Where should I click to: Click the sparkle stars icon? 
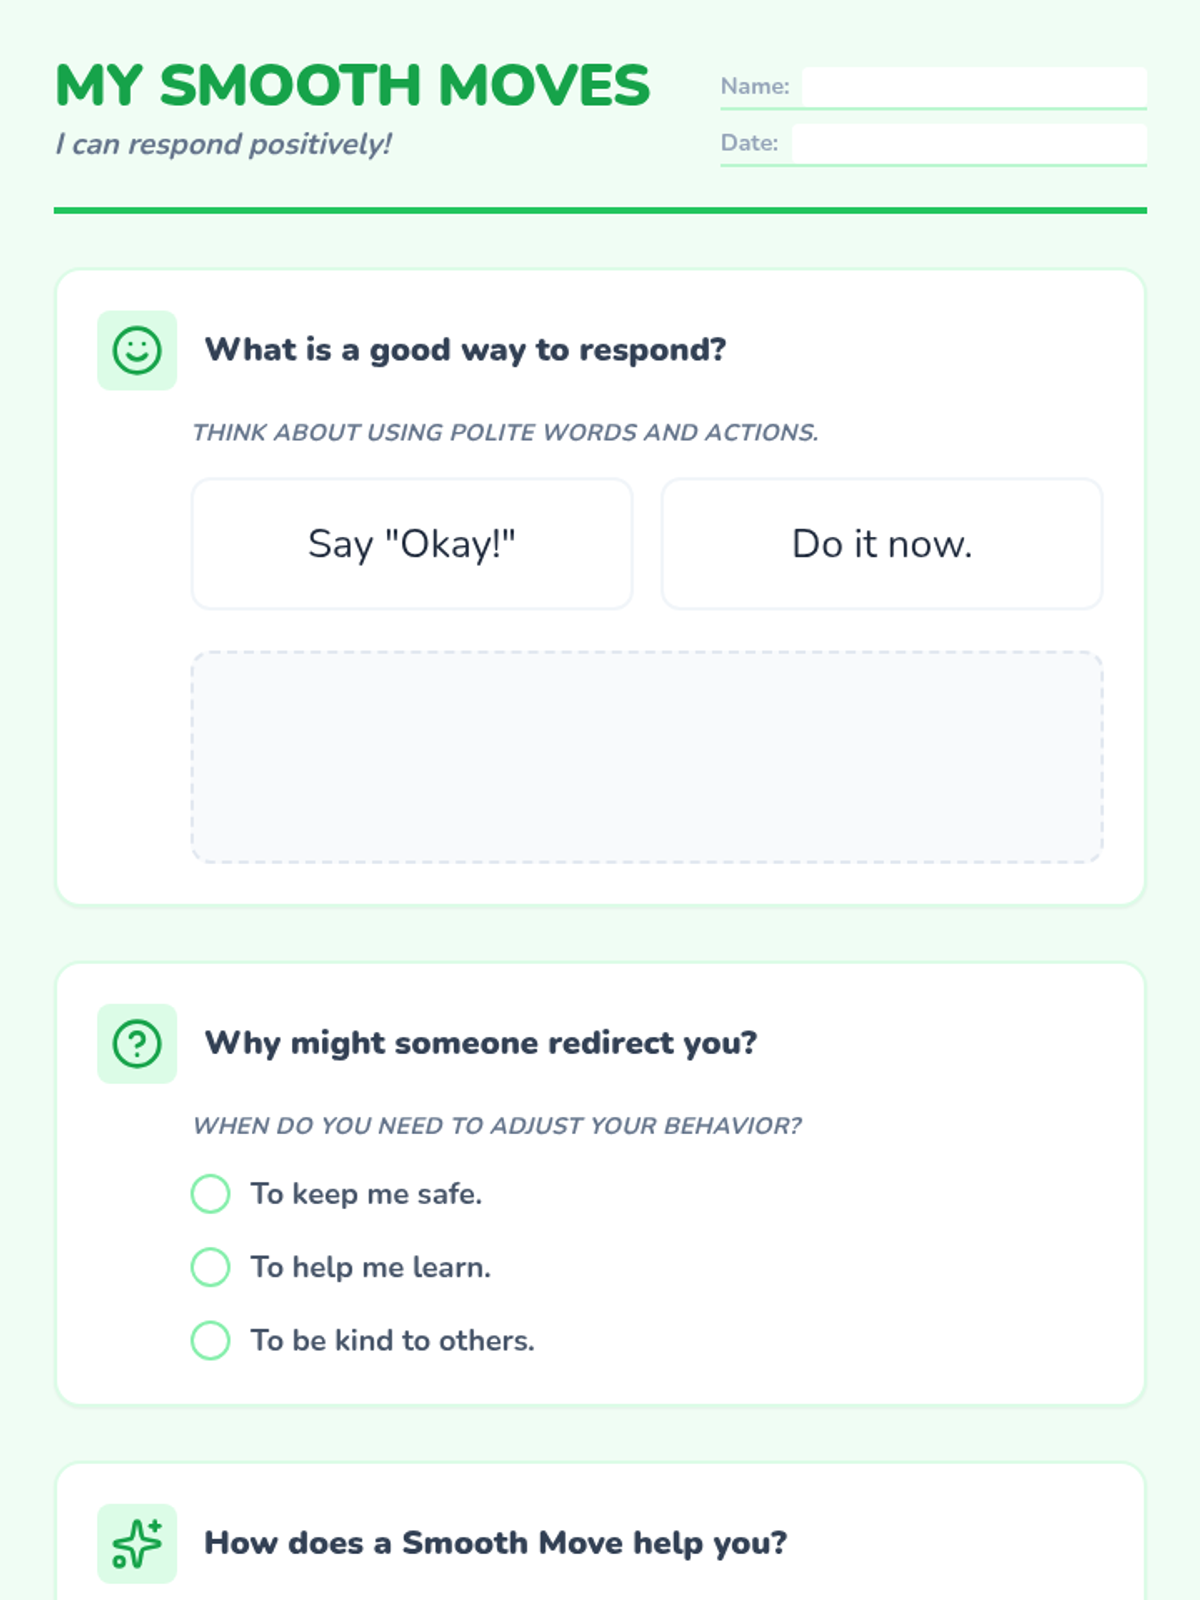[137, 1543]
